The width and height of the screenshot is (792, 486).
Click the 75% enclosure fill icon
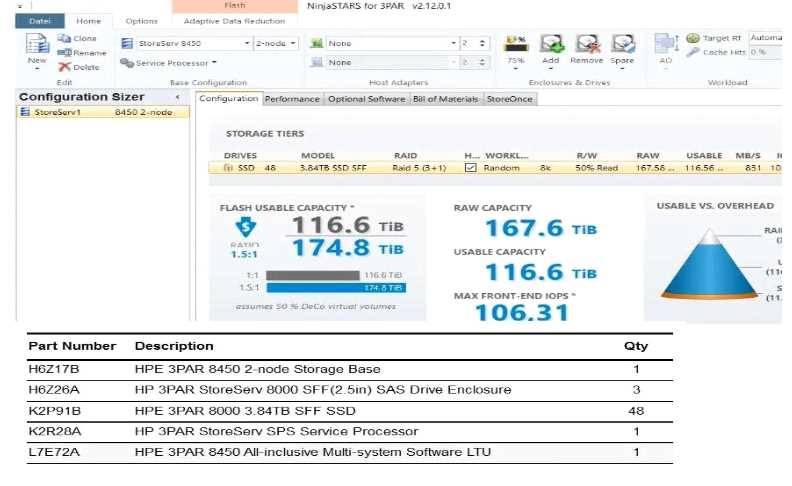(515, 46)
